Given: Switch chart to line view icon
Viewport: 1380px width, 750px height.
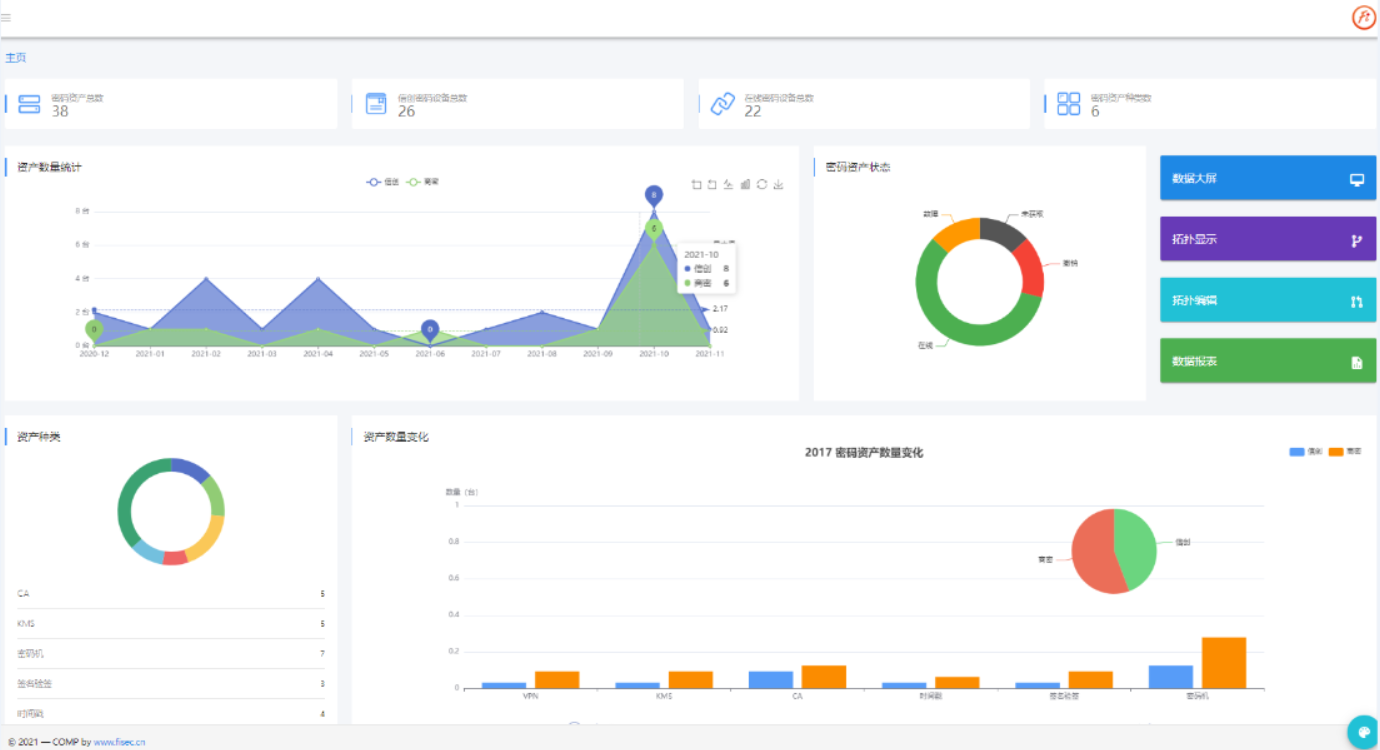Looking at the screenshot, I should click(728, 184).
